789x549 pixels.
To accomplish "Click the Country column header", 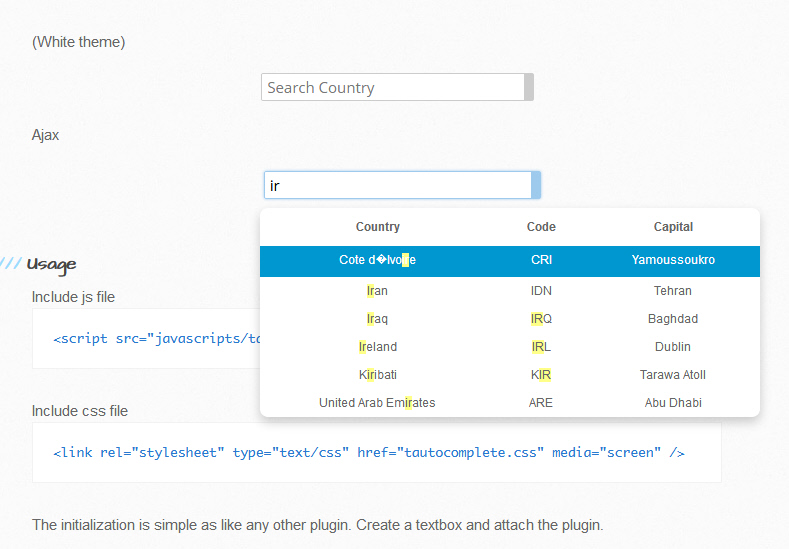I will click(377, 227).
